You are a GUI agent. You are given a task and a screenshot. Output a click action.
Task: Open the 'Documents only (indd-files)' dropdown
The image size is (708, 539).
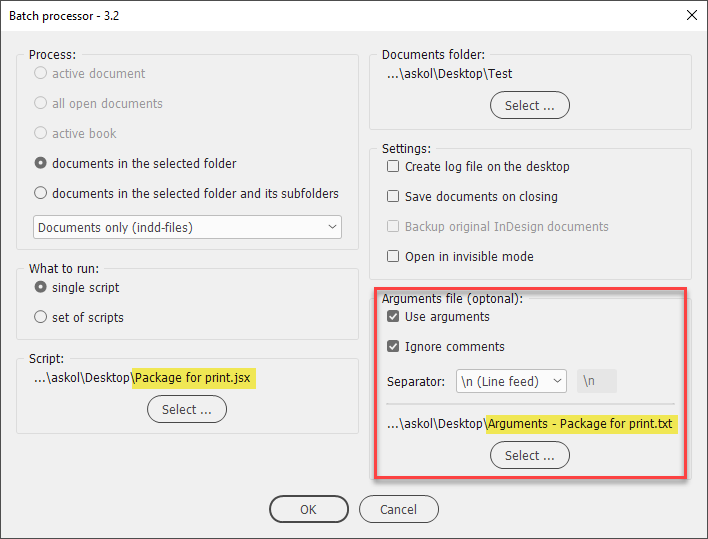point(187,227)
